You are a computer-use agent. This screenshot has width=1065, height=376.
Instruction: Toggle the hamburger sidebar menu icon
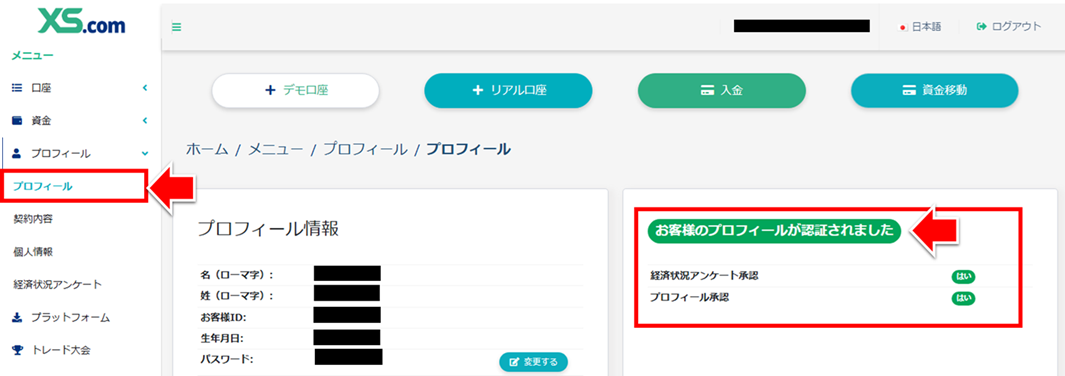point(177,28)
